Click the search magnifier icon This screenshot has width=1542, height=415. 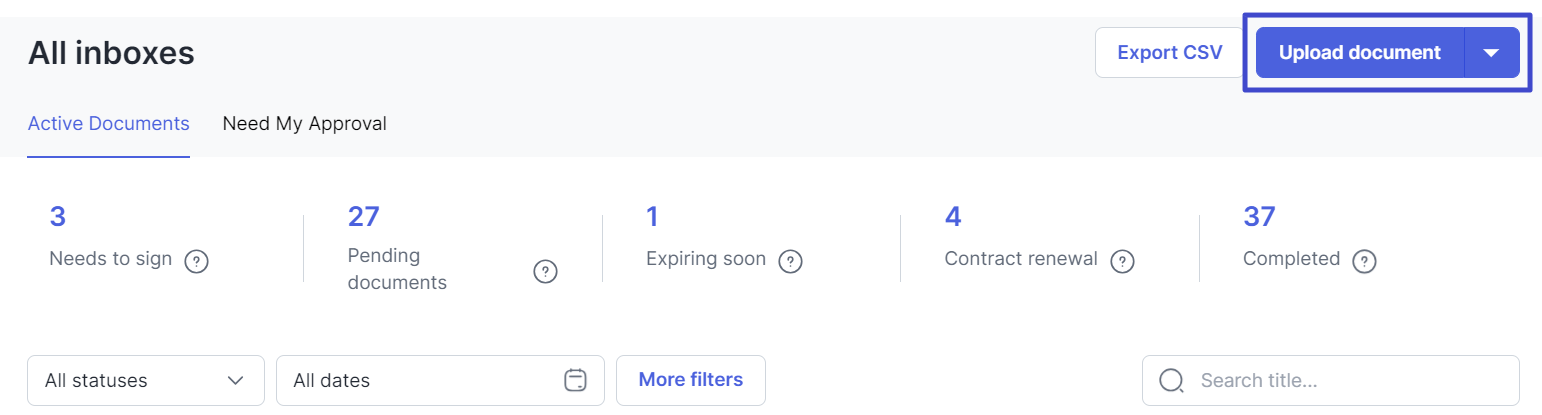click(1171, 380)
